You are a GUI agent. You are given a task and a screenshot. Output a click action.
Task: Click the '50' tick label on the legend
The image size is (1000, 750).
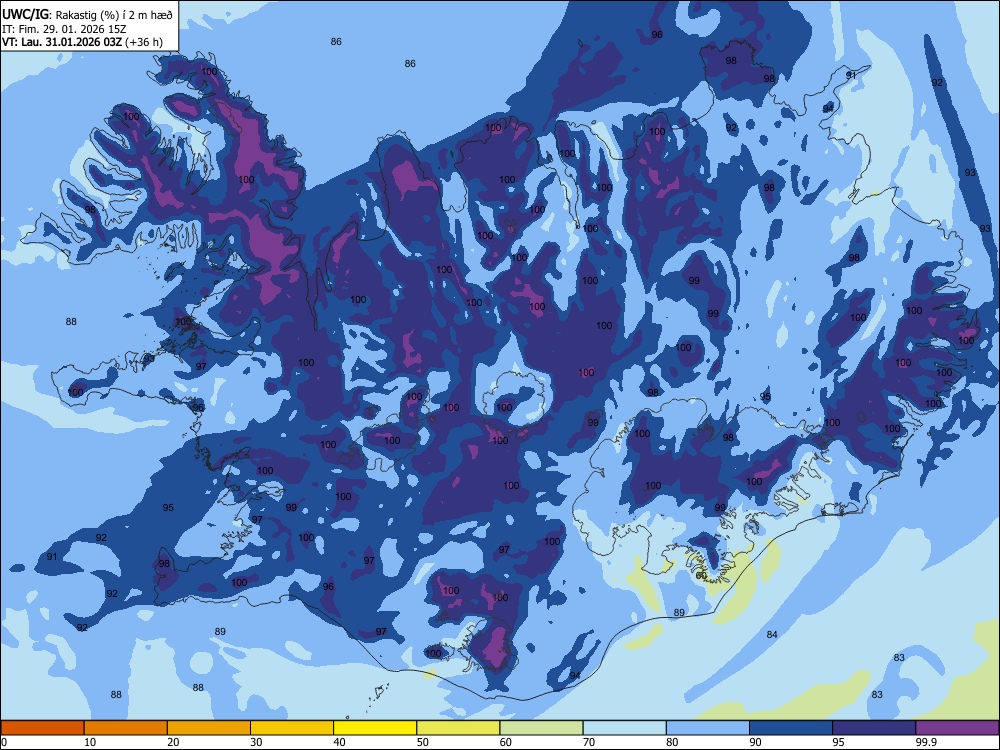423,742
